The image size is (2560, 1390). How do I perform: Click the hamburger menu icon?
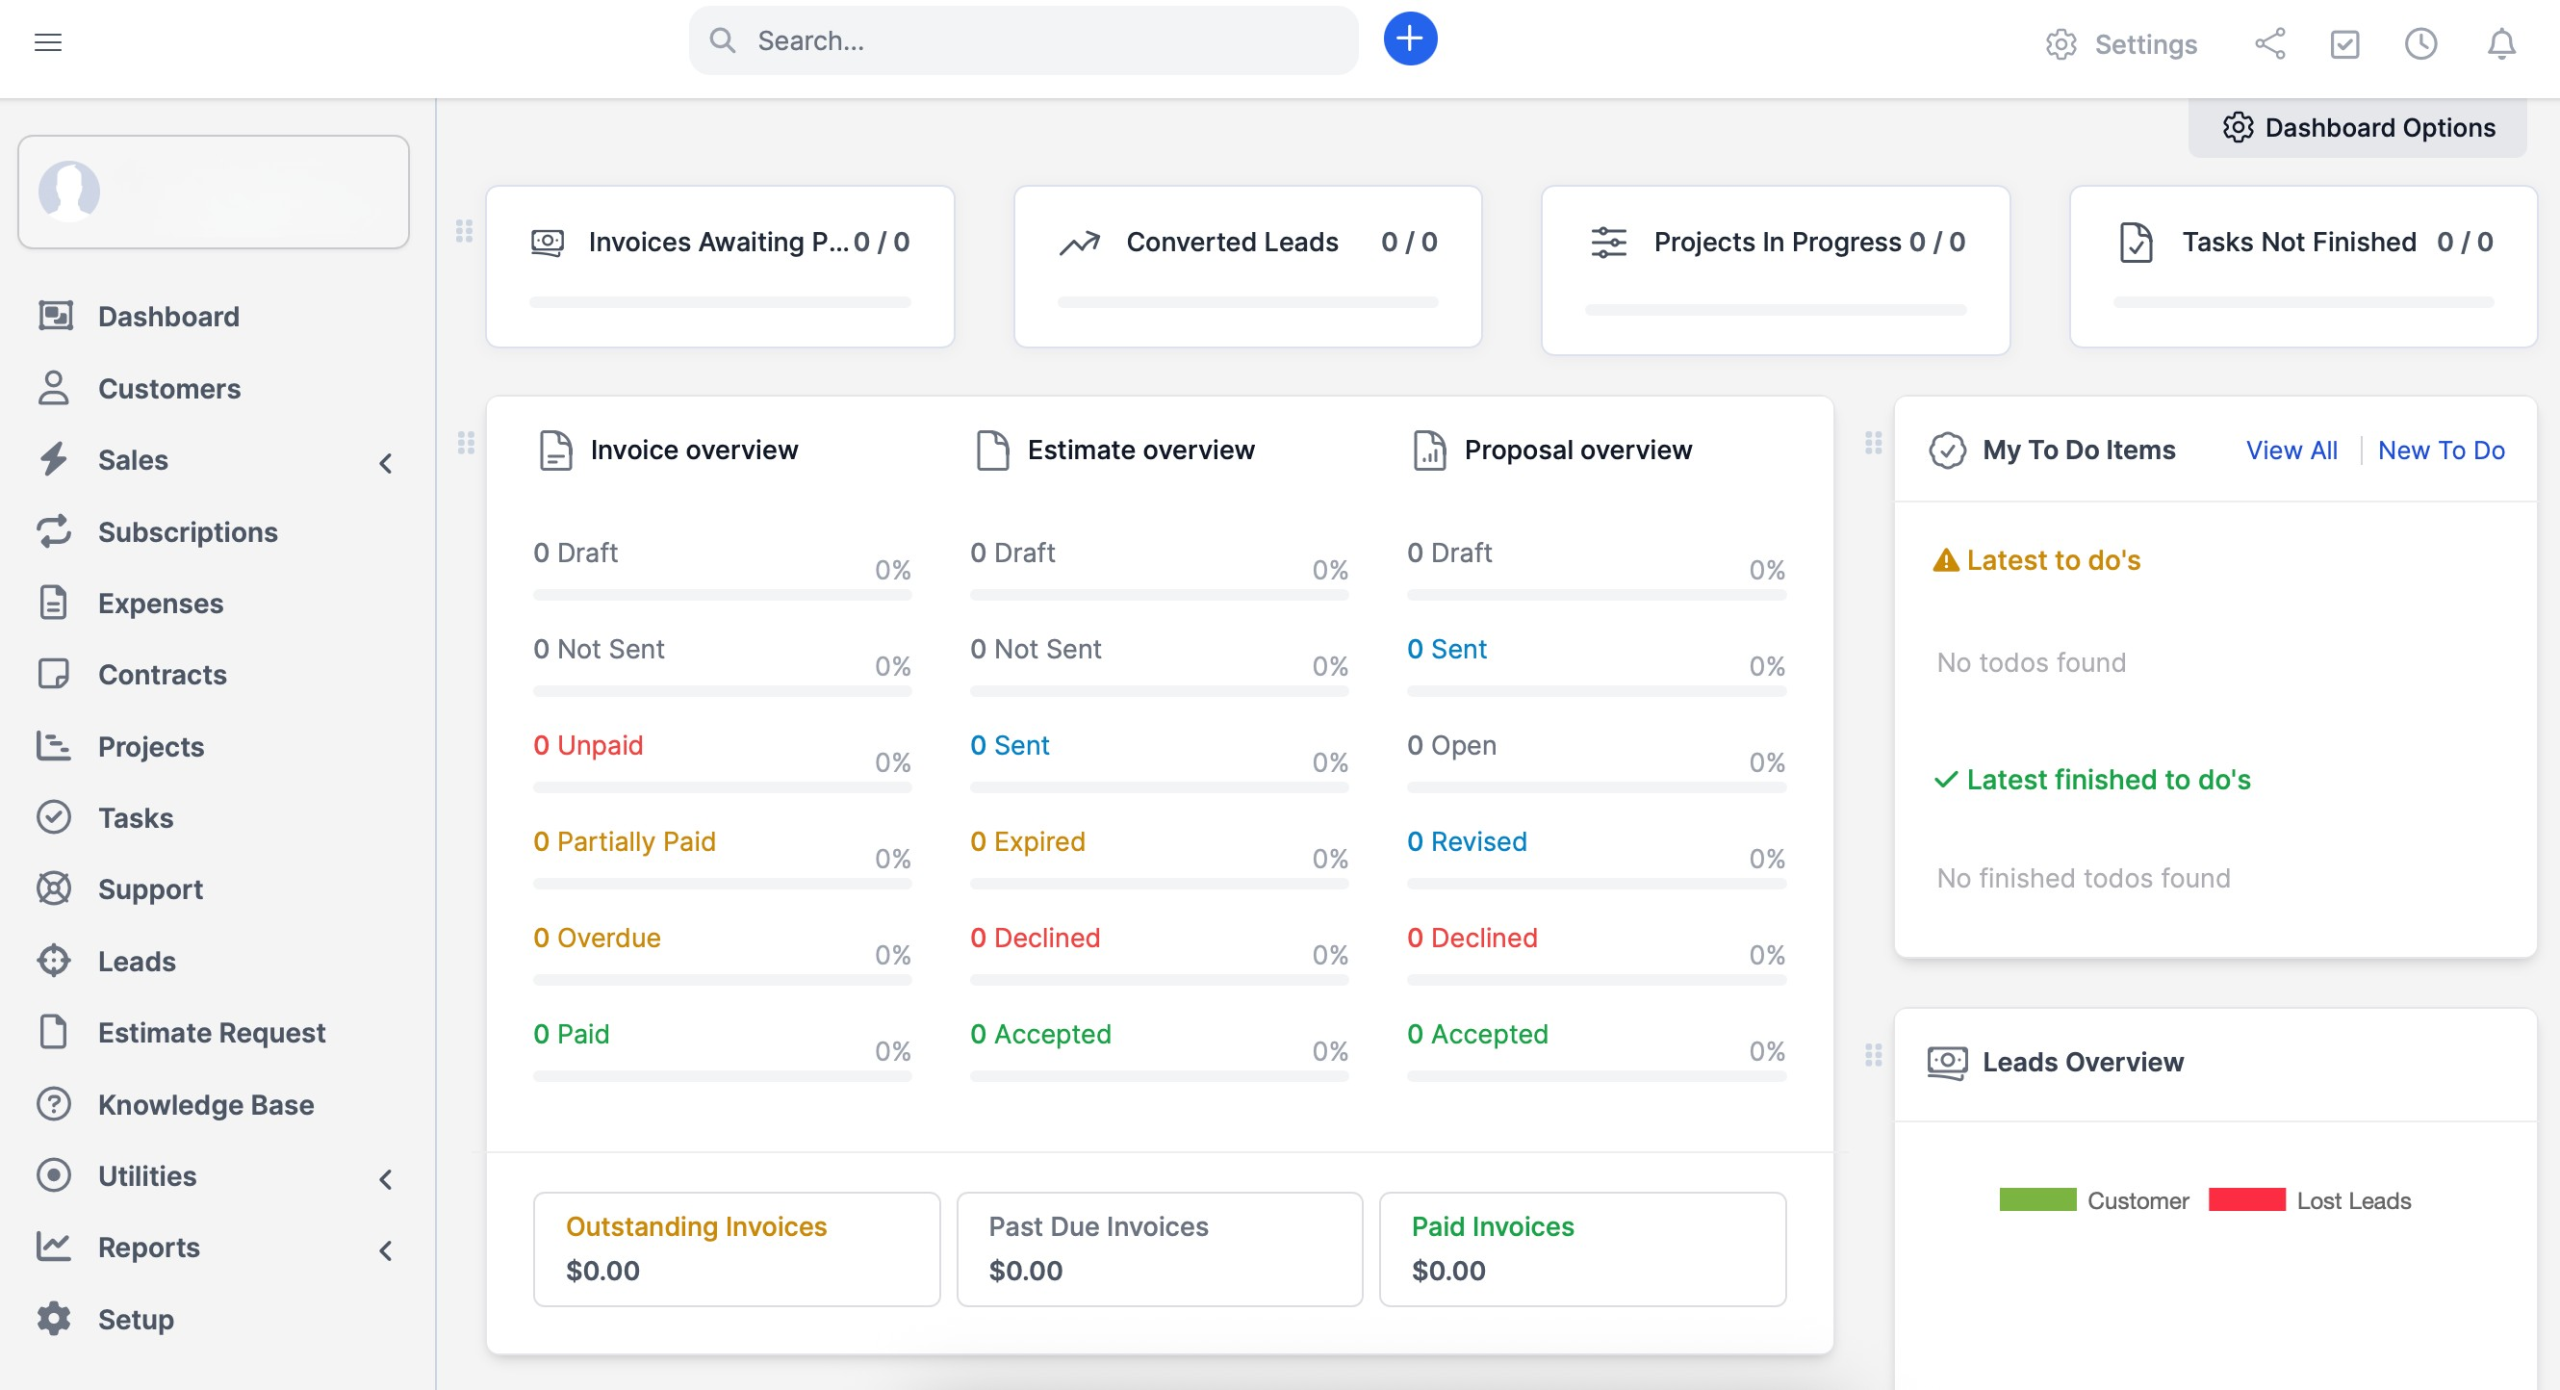click(x=48, y=42)
